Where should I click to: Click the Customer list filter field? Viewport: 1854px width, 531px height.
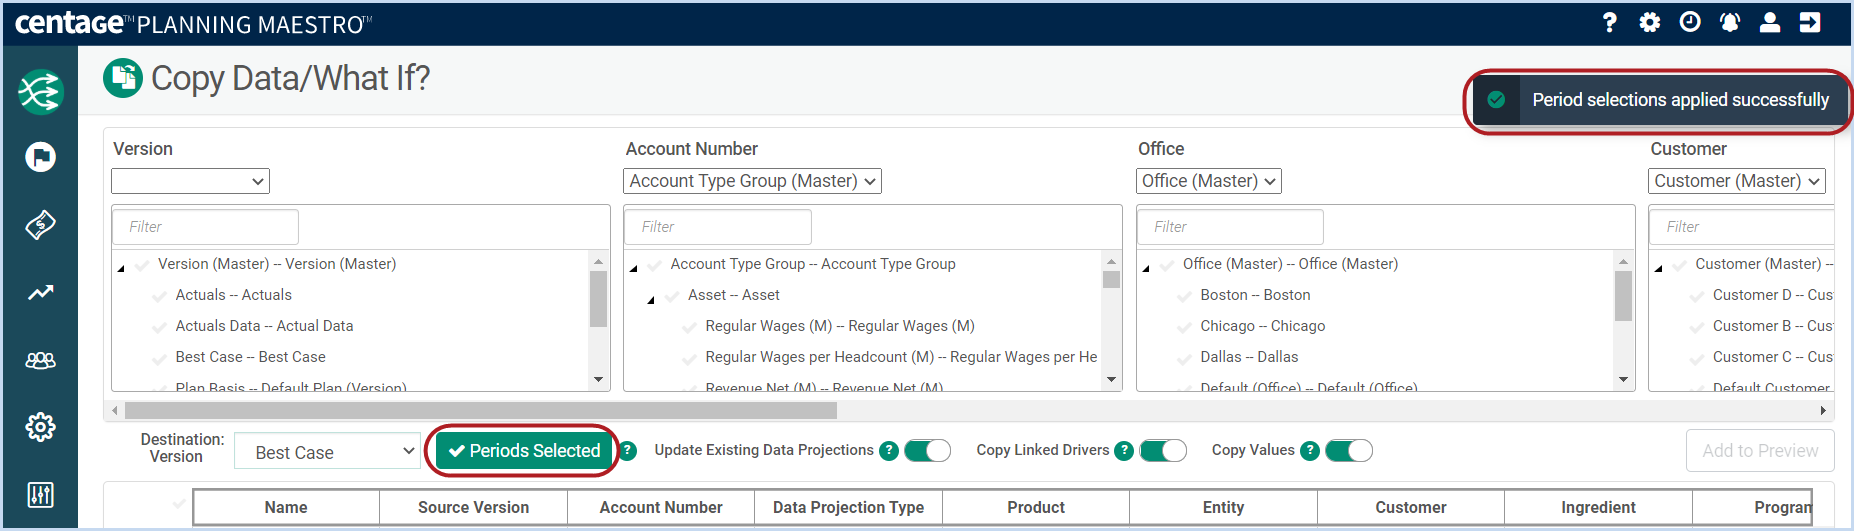1741,227
